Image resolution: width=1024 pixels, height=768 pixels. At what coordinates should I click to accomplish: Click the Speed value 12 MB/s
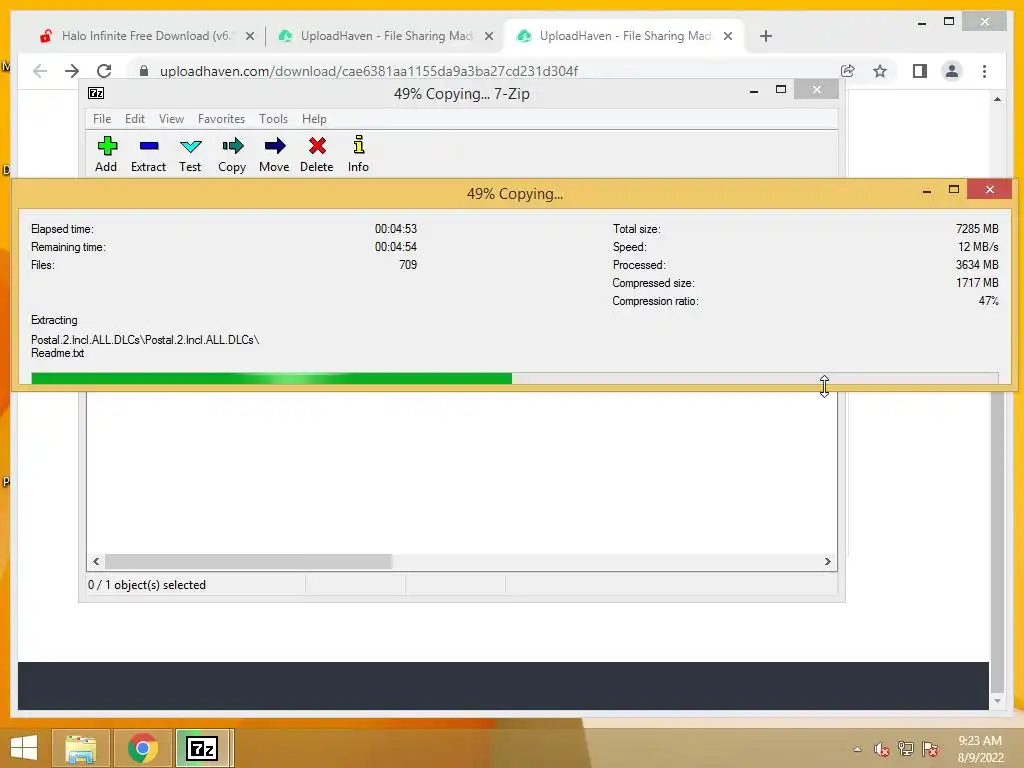coord(978,247)
